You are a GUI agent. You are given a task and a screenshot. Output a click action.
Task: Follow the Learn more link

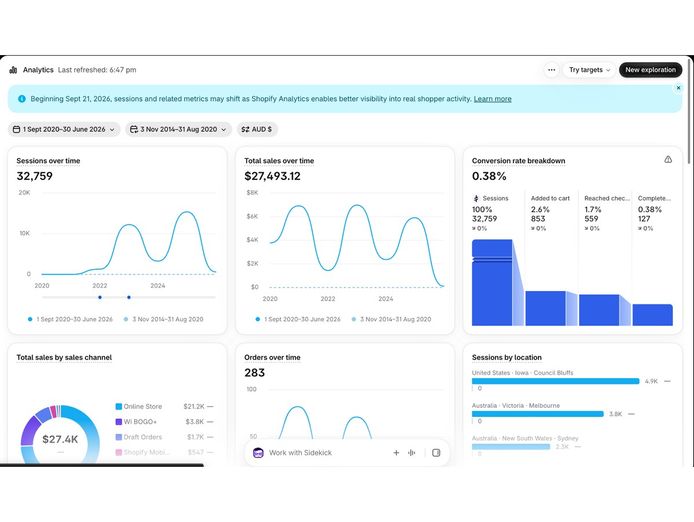(492, 99)
